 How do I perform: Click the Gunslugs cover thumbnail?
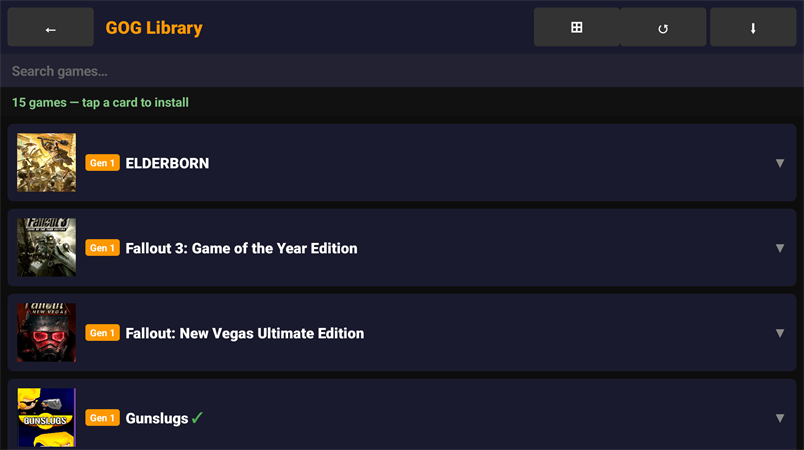pyautogui.click(x=46, y=418)
